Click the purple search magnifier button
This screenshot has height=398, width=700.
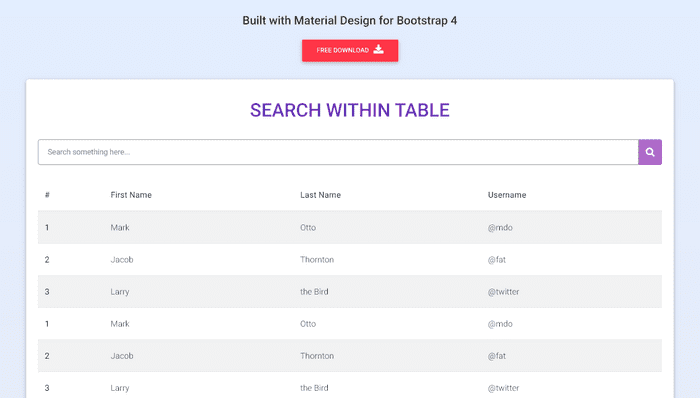point(650,152)
